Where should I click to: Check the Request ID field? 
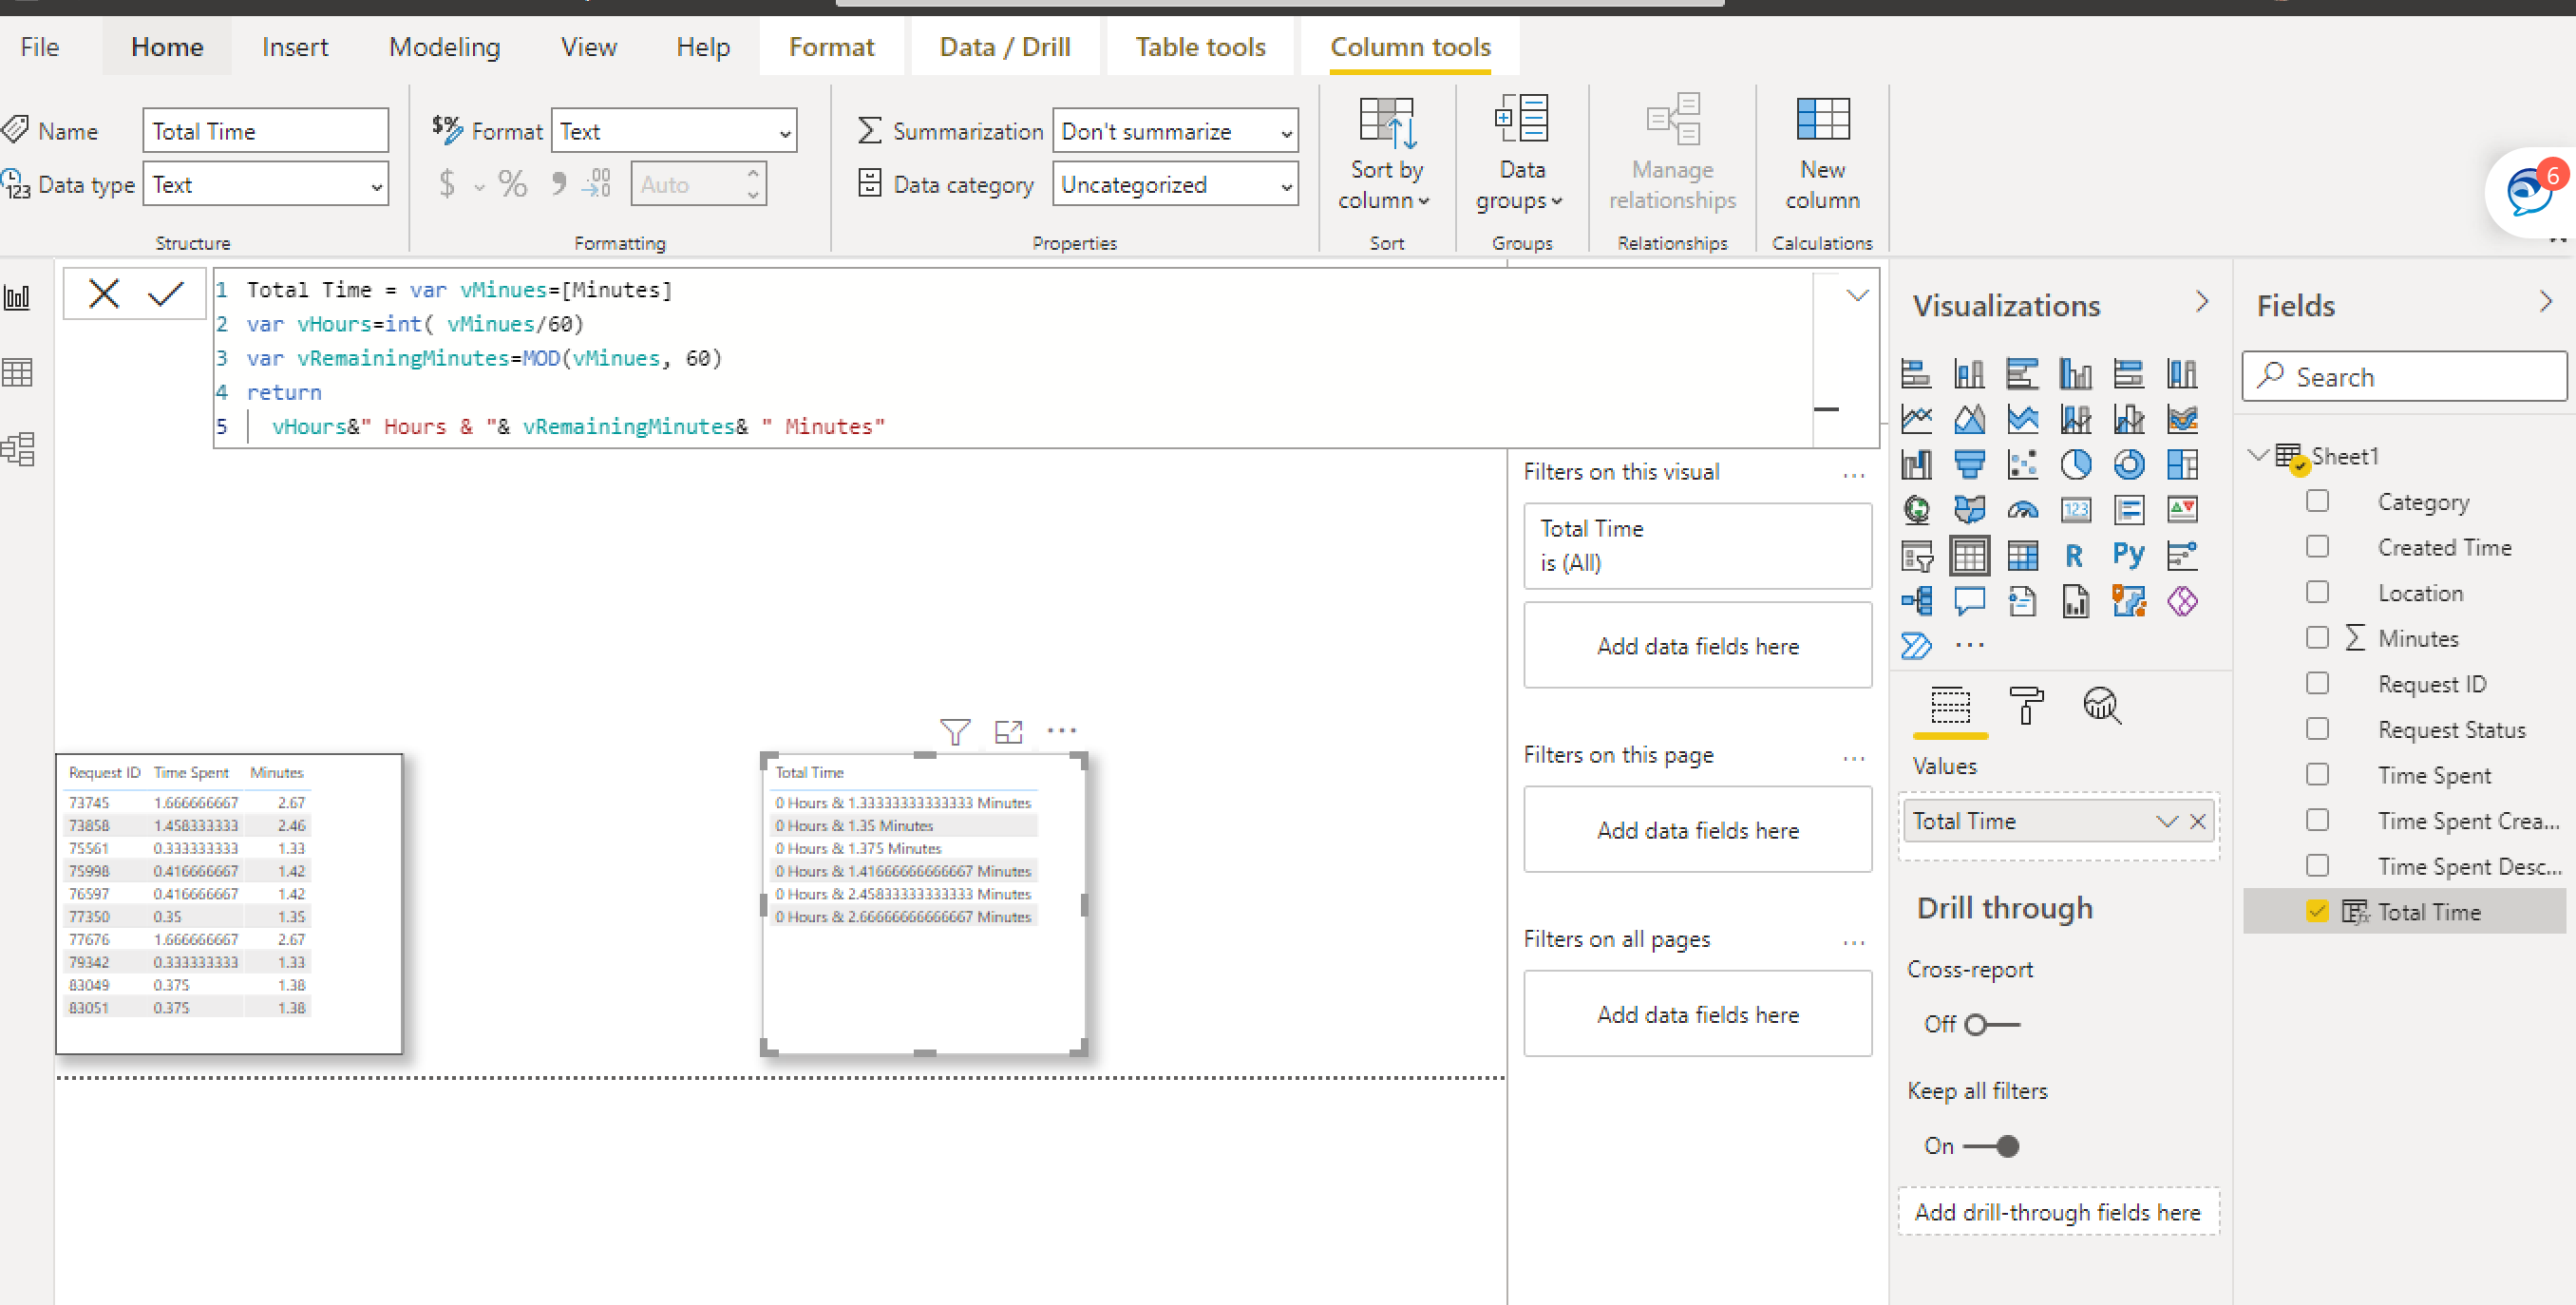coord(2317,683)
